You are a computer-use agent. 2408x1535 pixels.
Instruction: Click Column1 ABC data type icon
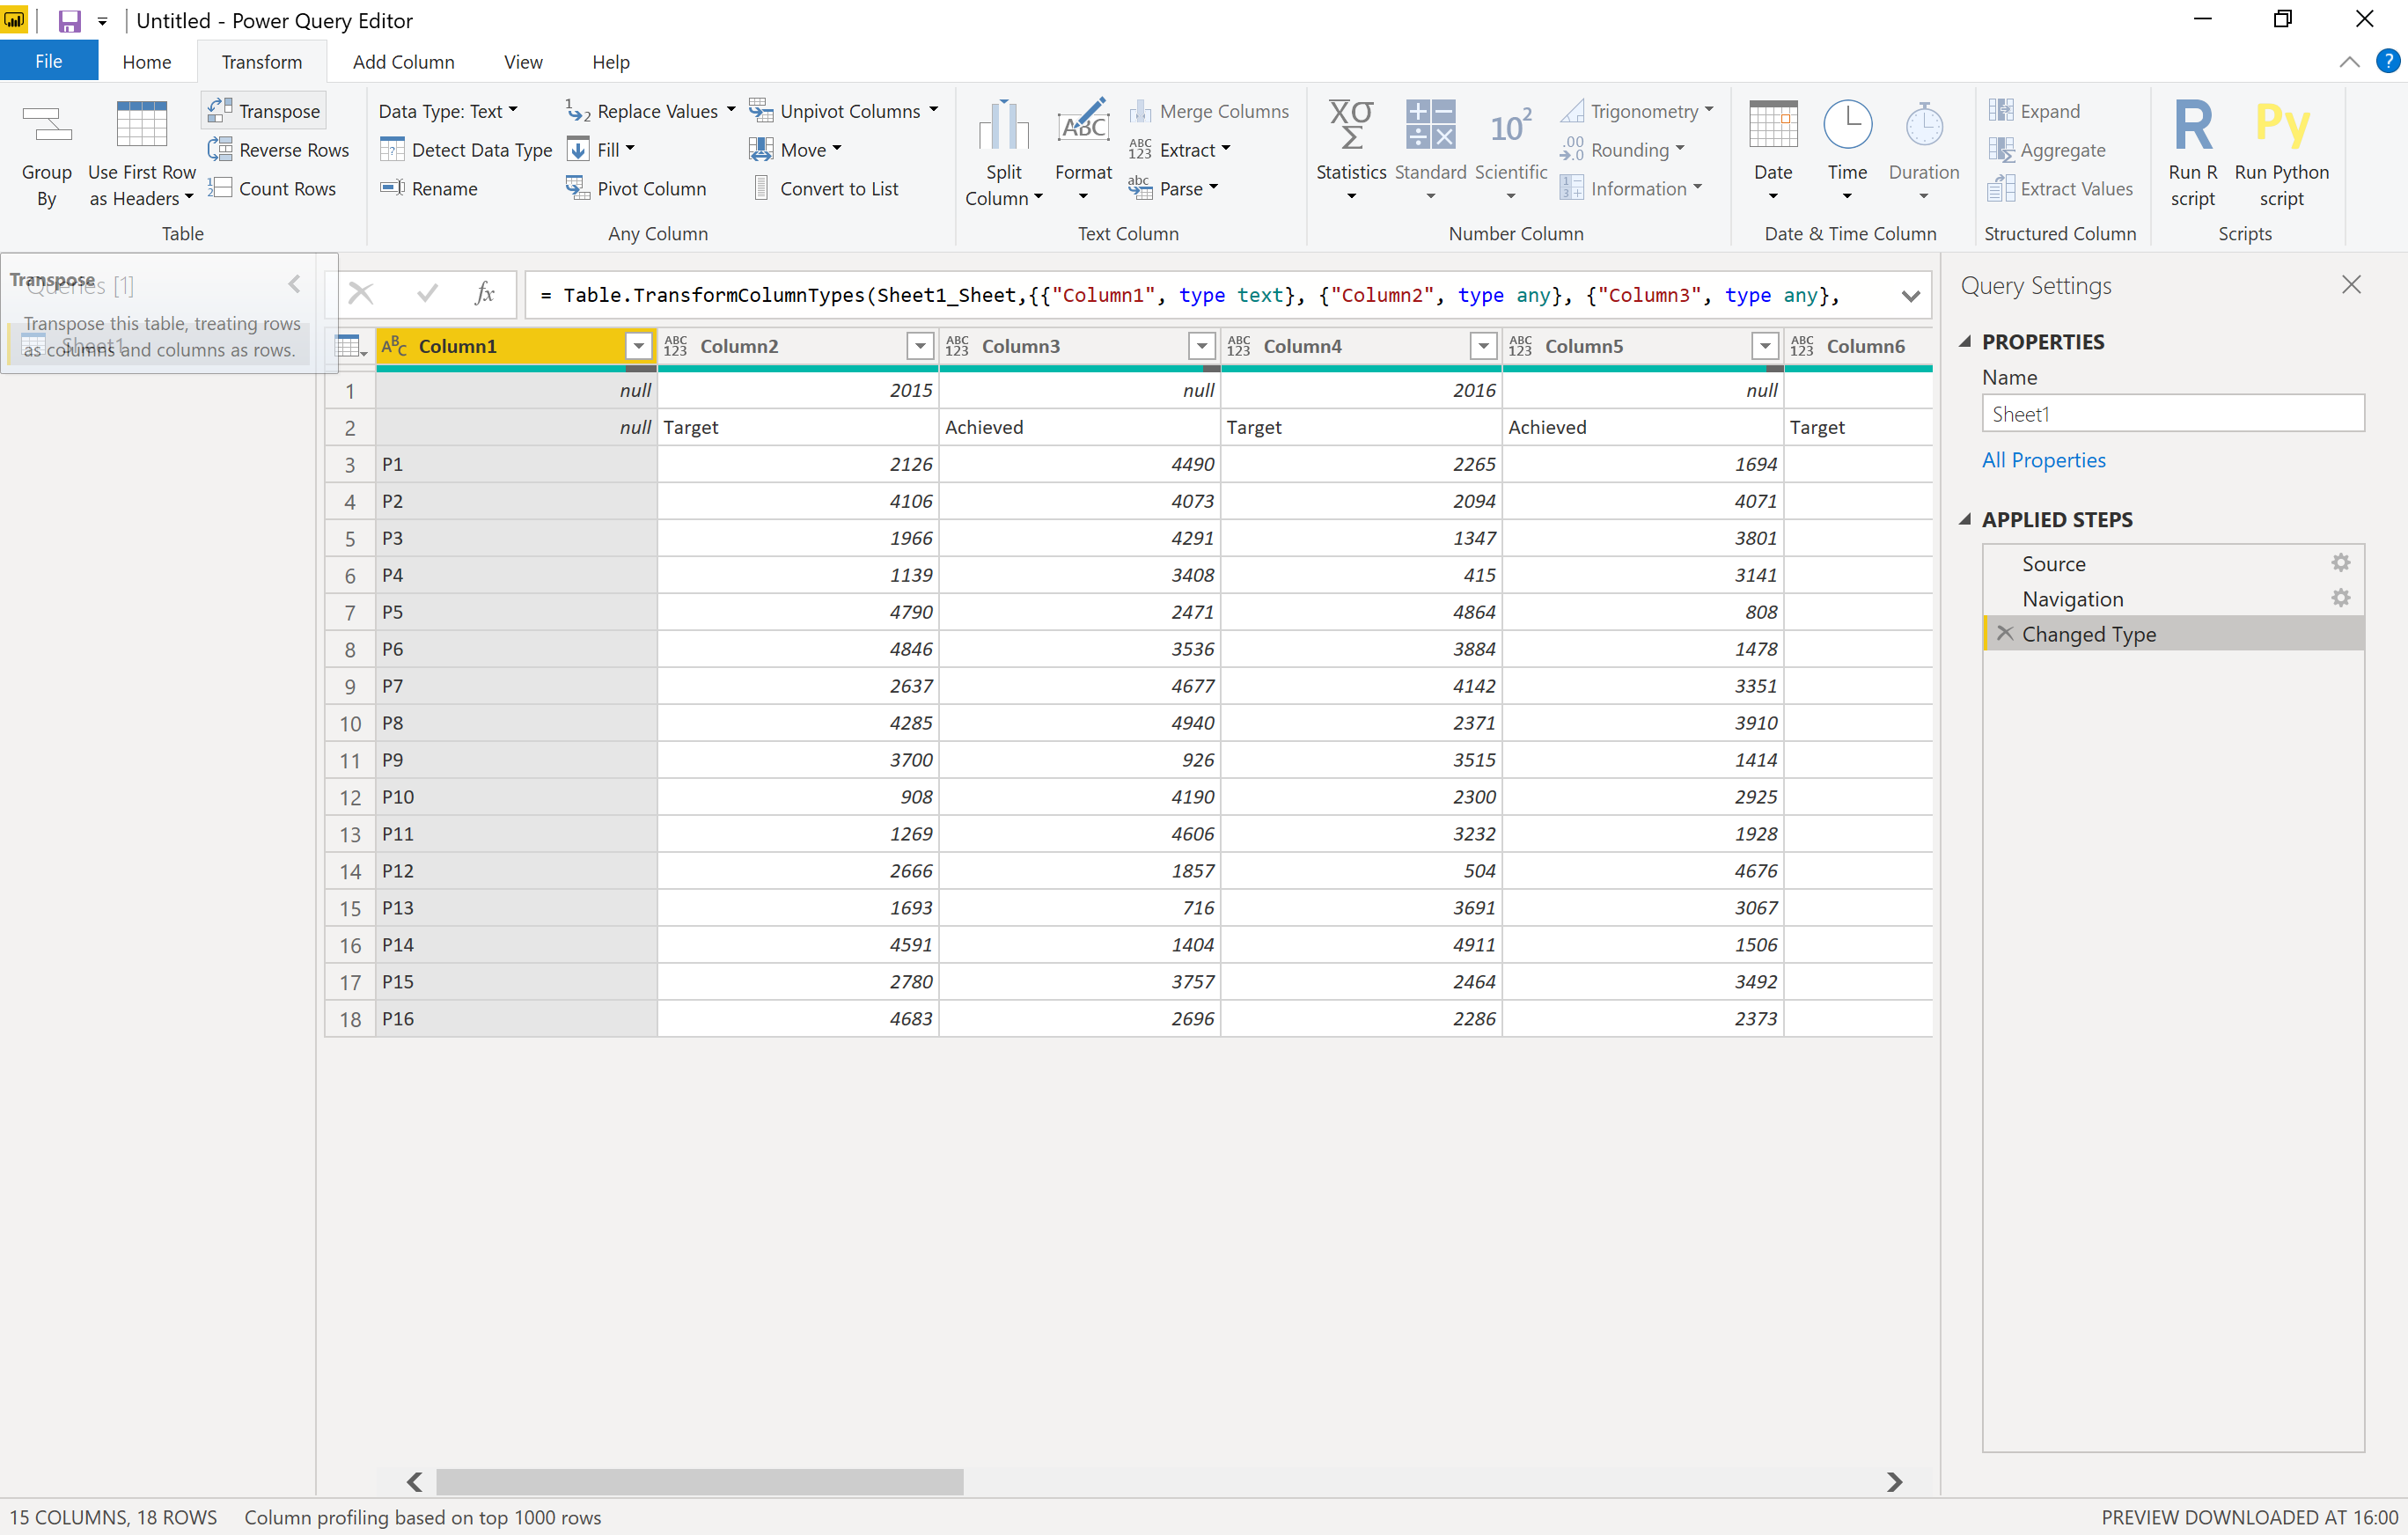(x=394, y=346)
